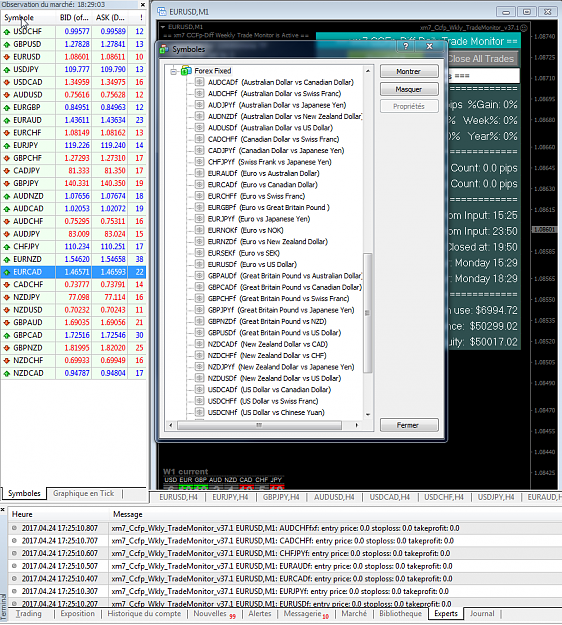This screenshot has width=562, height=625.
Task: Click the GBPCAD bid value 1.72516
Action: pyautogui.click(x=77, y=335)
